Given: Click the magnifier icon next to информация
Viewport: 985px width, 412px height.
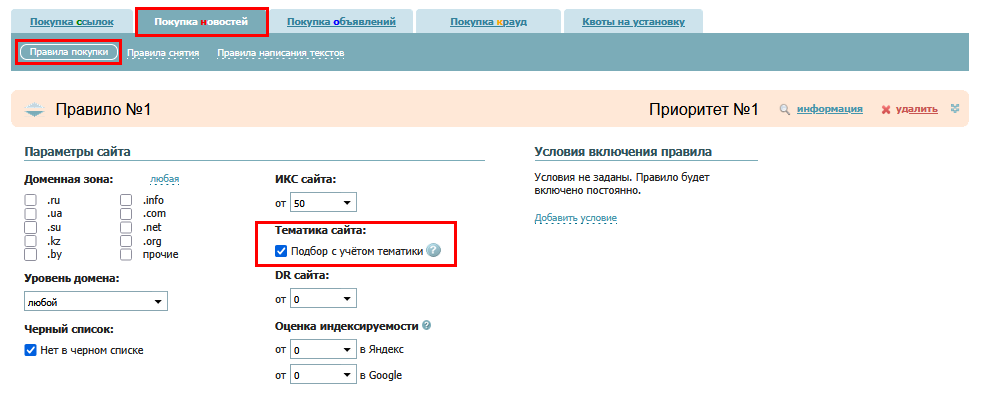Looking at the screenshot, I should pyautogui.click(x=784, y=109).
